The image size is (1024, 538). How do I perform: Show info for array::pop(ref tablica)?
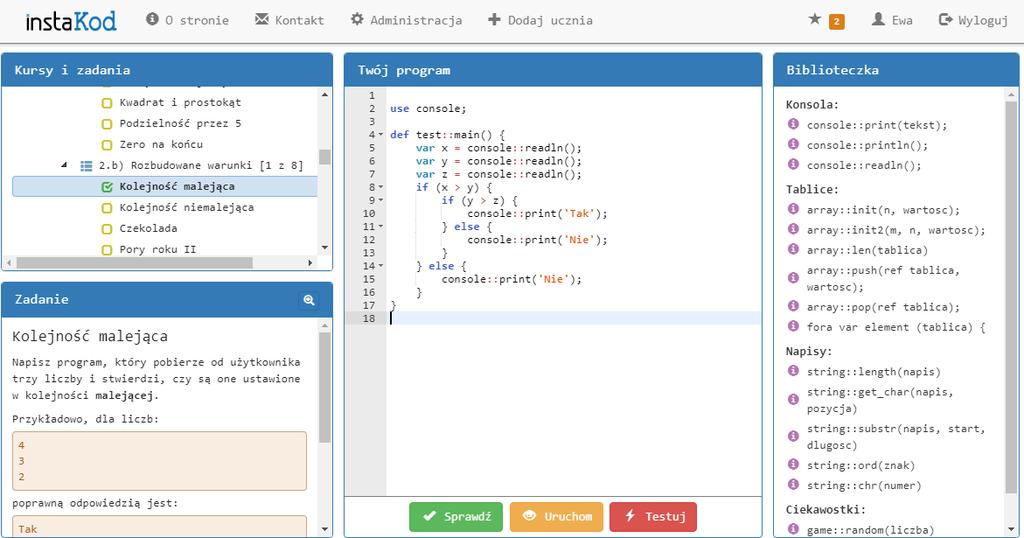click(793, 306)
